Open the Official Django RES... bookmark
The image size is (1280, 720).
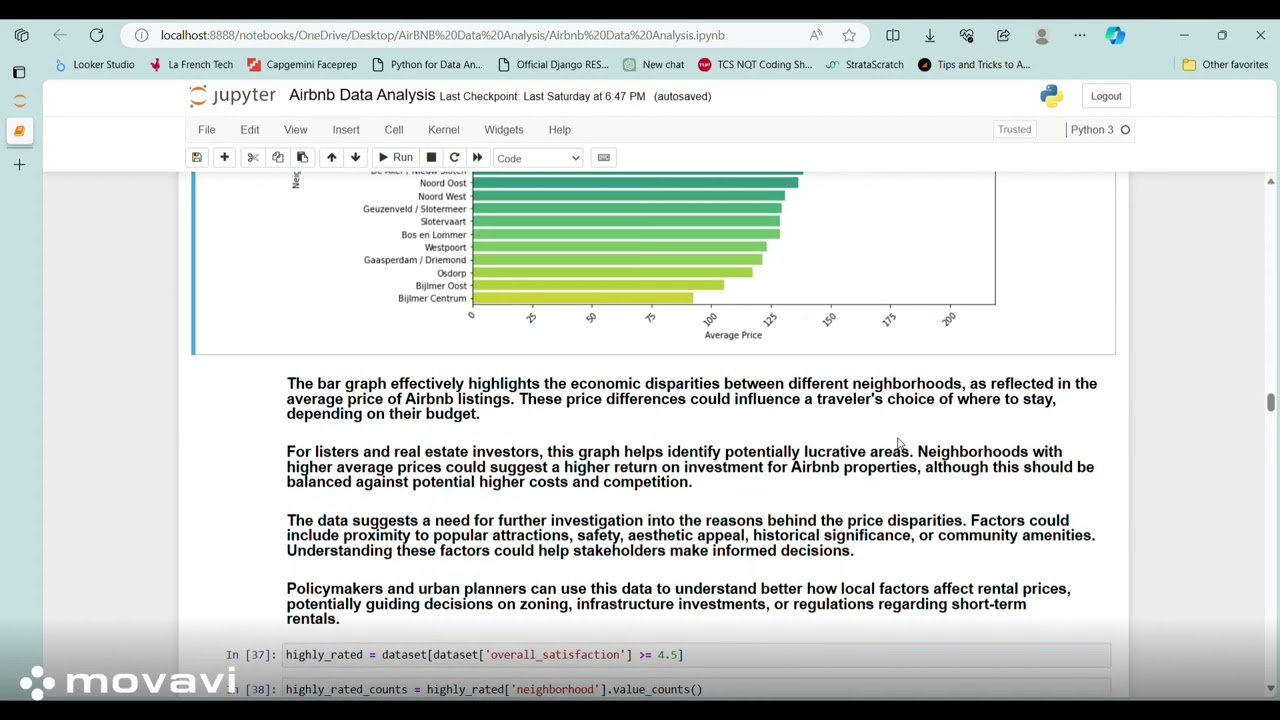click(554, 65)
